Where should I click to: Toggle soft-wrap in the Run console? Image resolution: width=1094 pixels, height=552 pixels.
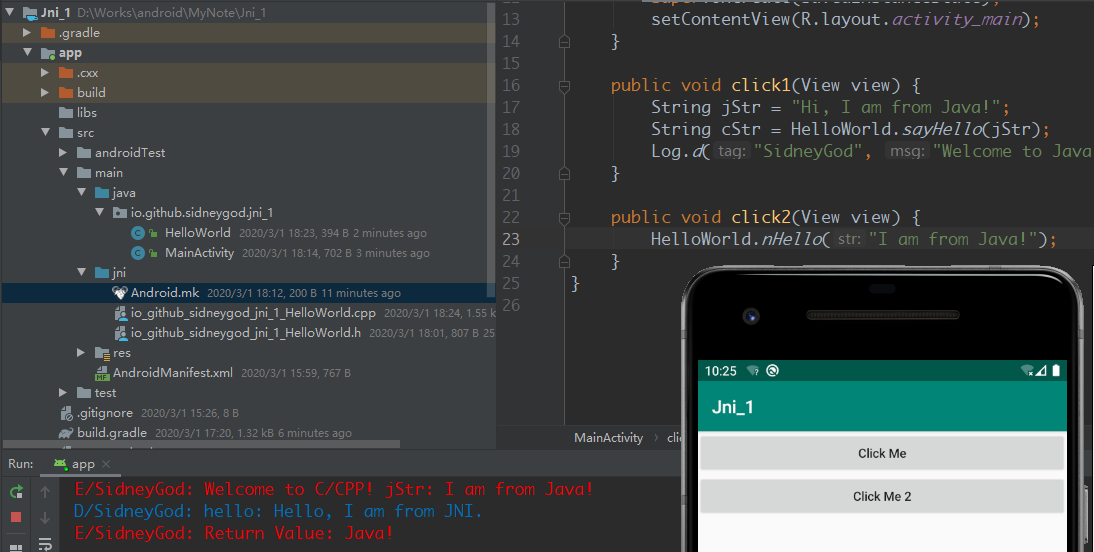pos(45,543)
